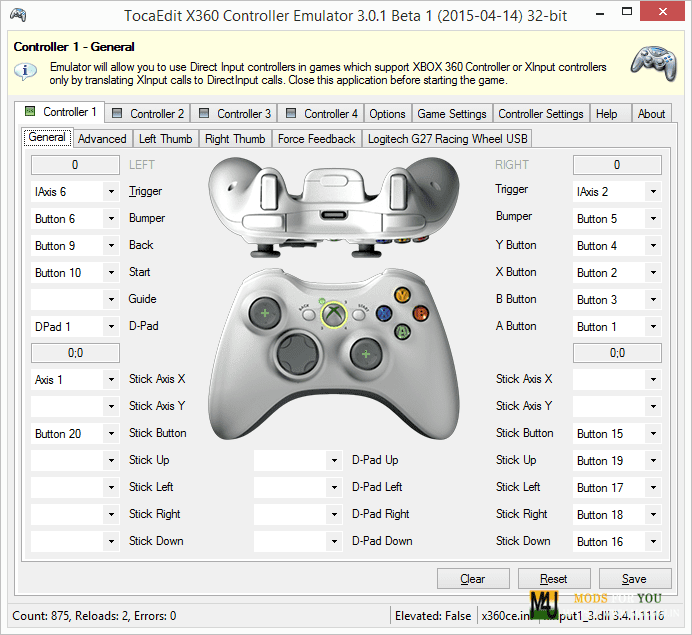The width and height of the screenshot is (692, 635).
Task: Switch to the Controller 2 tab
Action: (x=148, y=113)
